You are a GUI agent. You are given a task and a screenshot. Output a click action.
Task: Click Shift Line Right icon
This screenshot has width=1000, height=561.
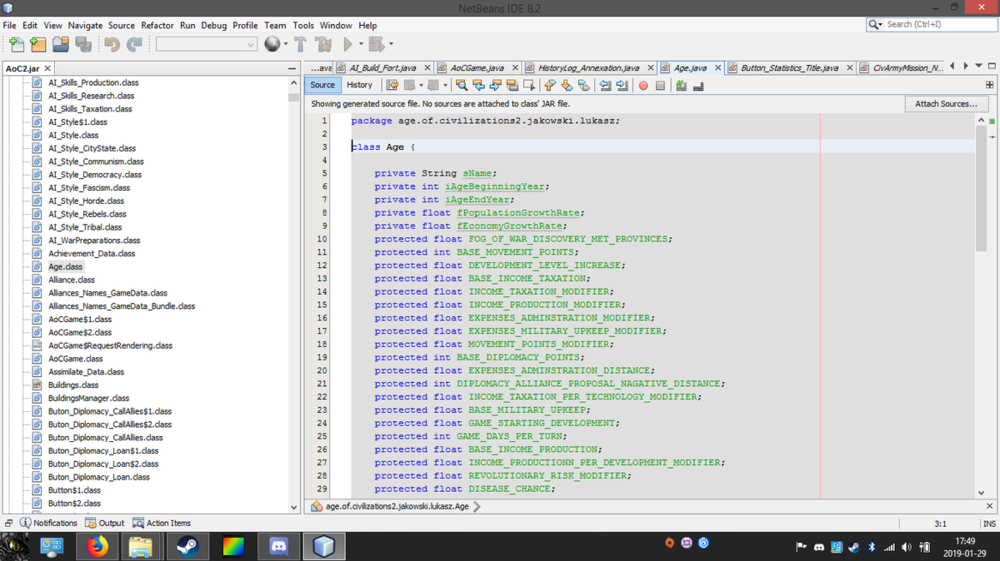622,85
